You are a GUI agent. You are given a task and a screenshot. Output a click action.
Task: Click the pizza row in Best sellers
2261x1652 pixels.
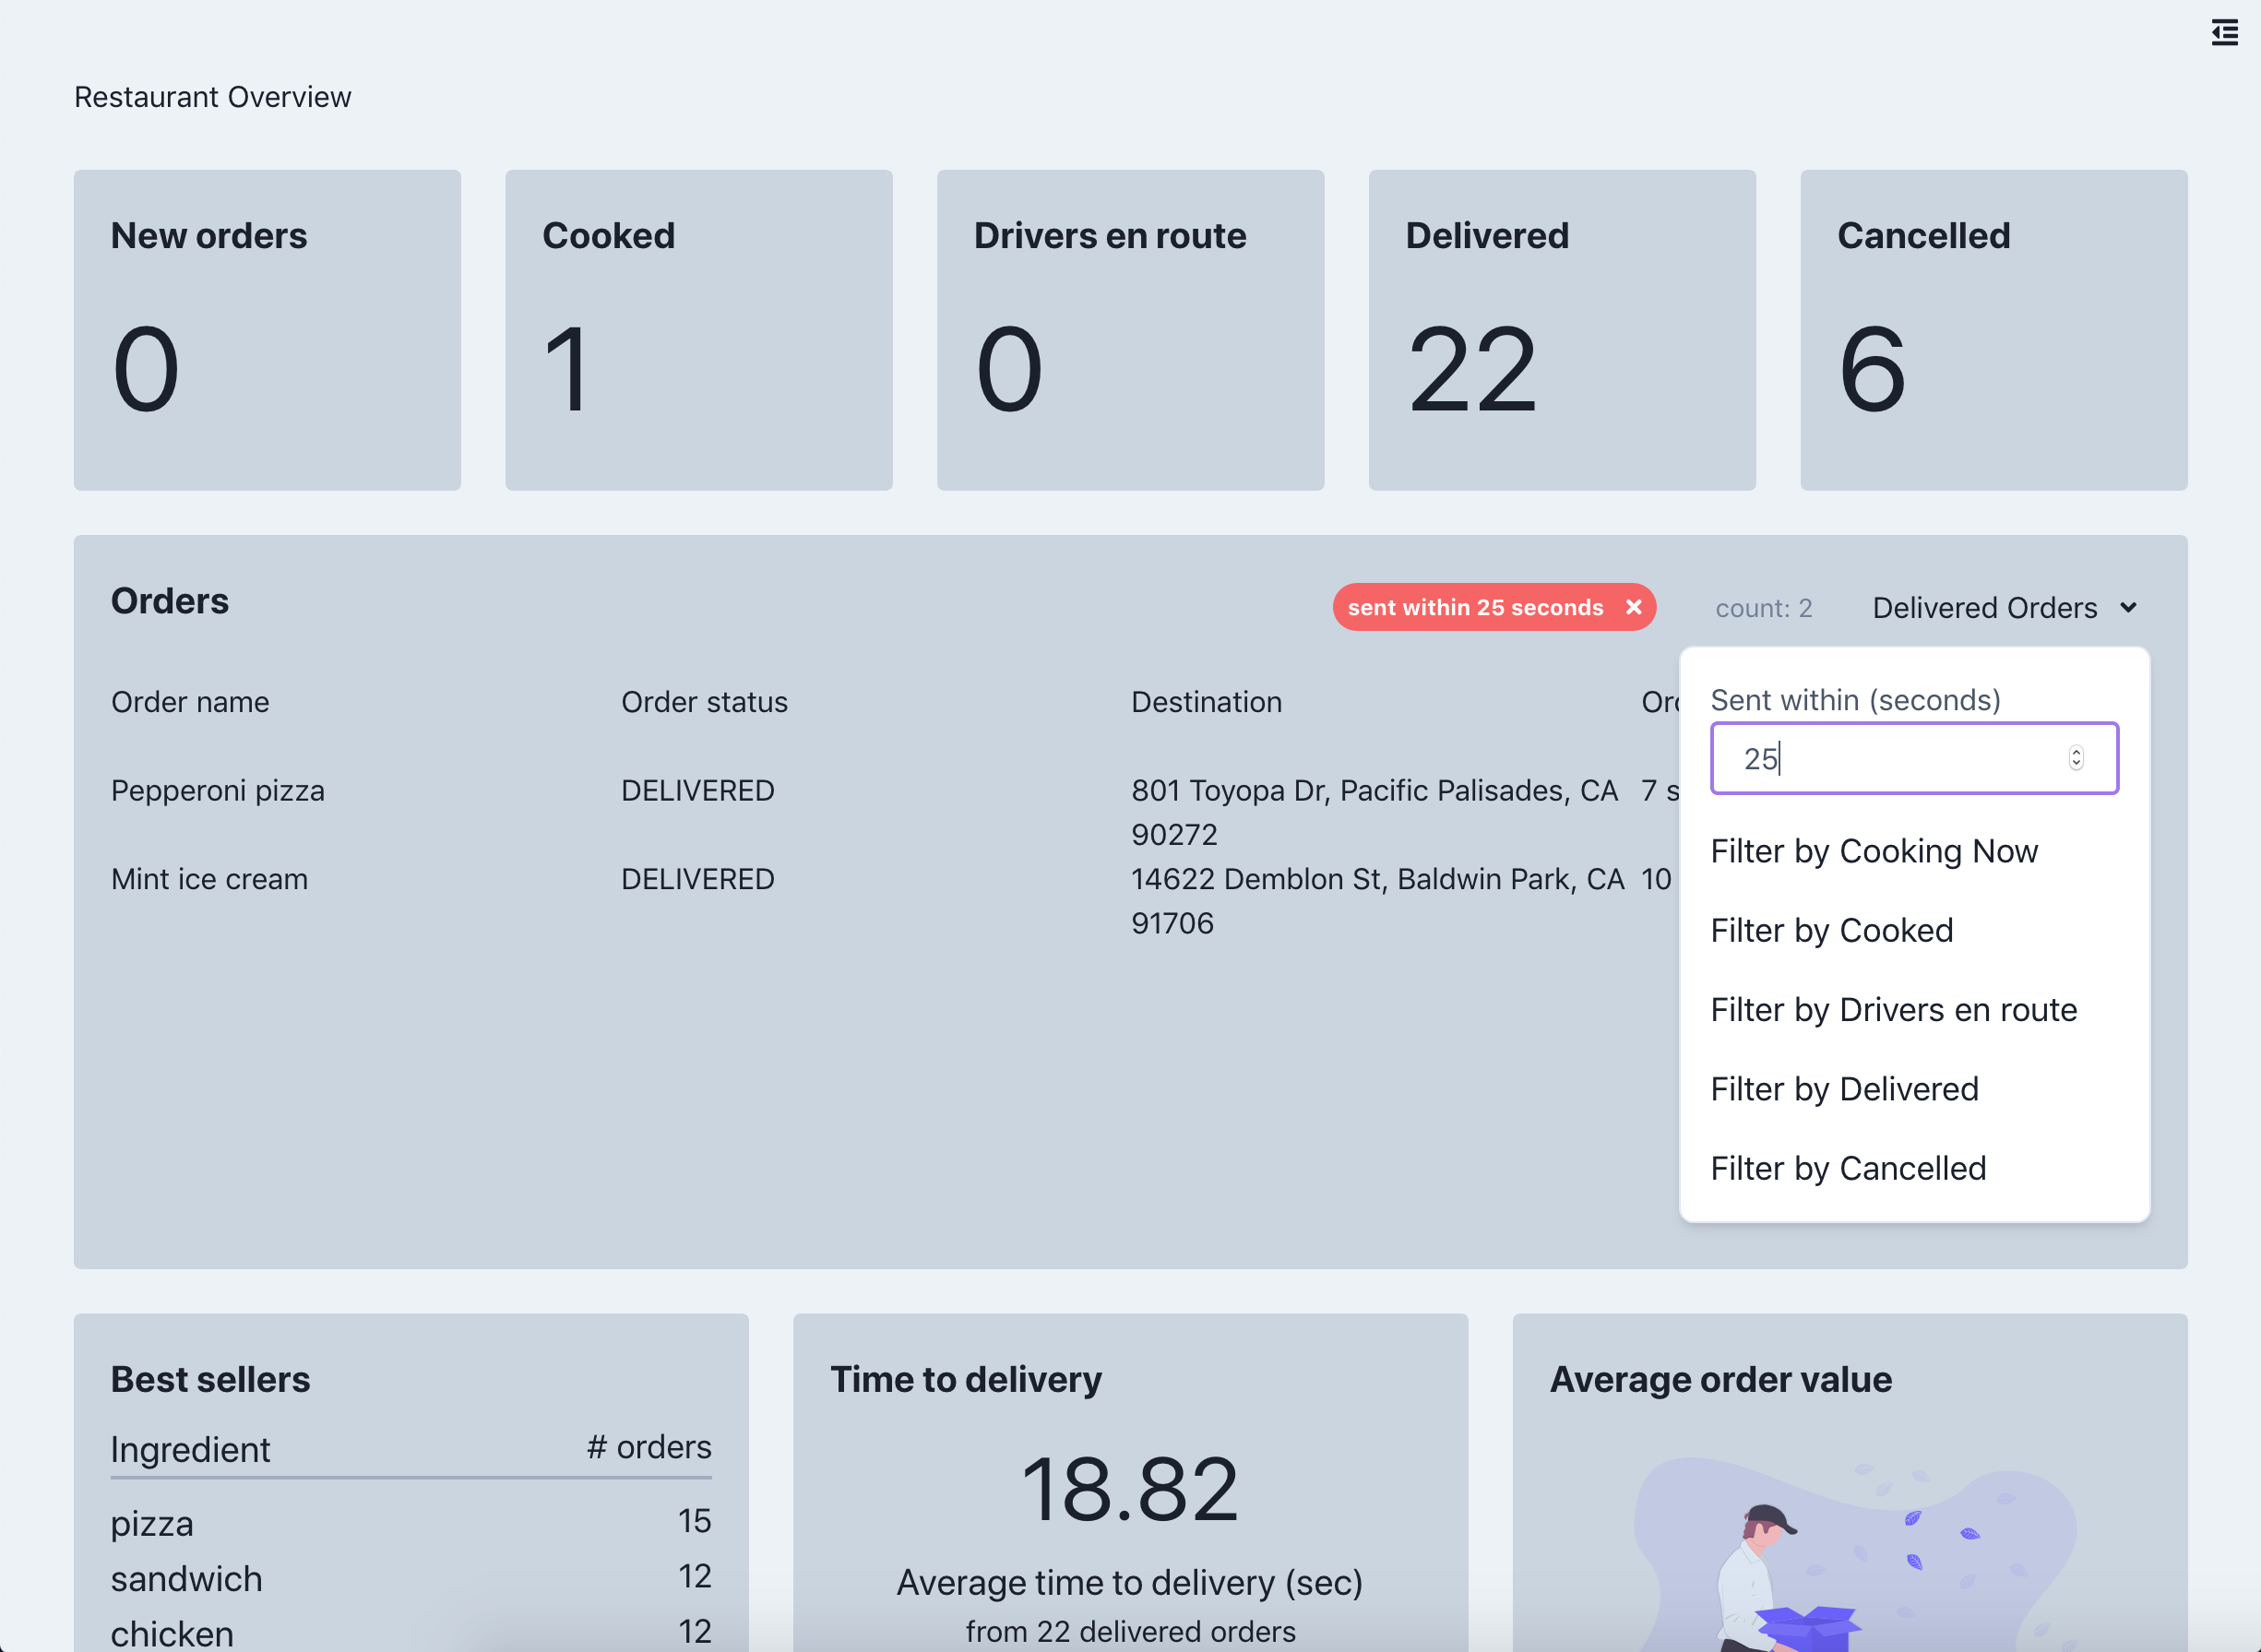[x=411, y=1522]
